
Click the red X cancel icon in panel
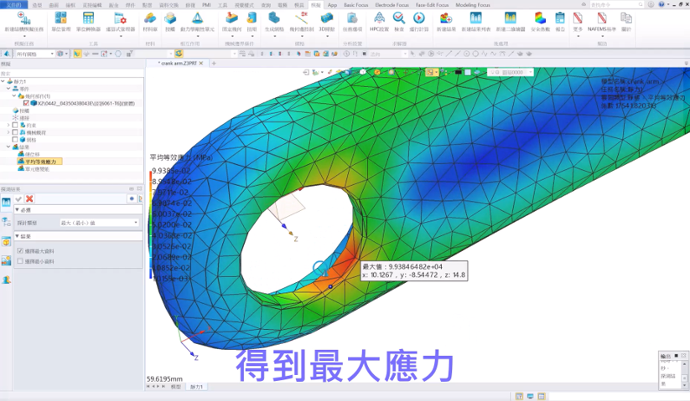pos(30,199)
